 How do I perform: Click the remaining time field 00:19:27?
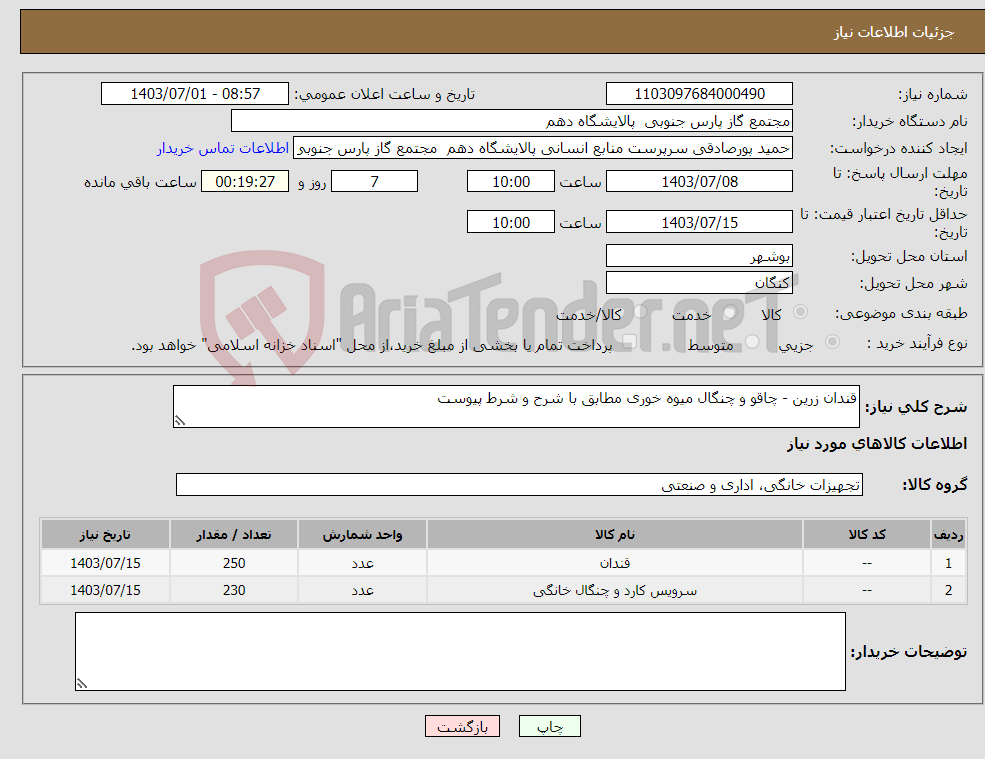pos(245,182)
